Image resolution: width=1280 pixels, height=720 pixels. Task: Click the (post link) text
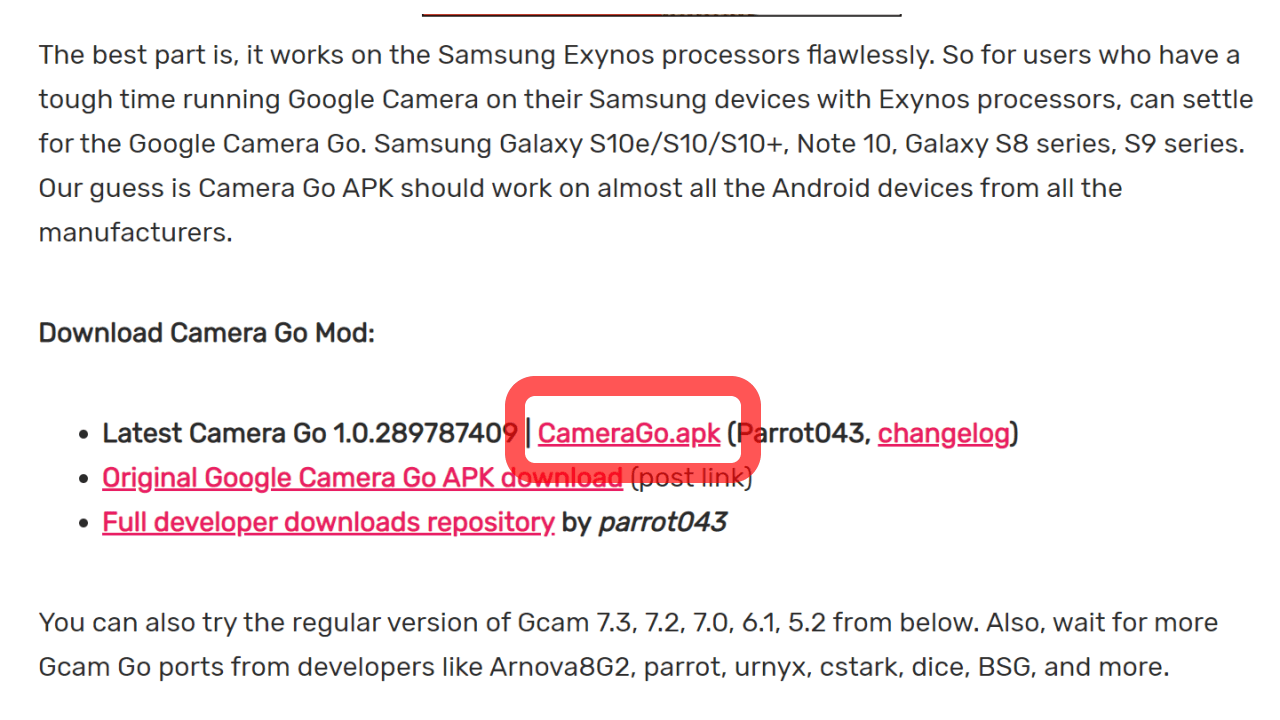click(x=691, y=478)
